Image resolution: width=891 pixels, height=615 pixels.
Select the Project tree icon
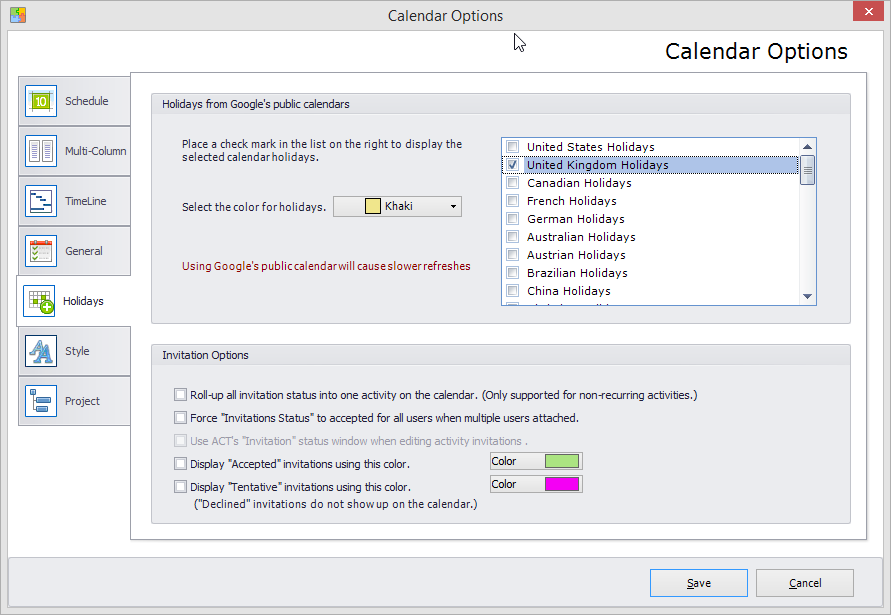[41, 401]
